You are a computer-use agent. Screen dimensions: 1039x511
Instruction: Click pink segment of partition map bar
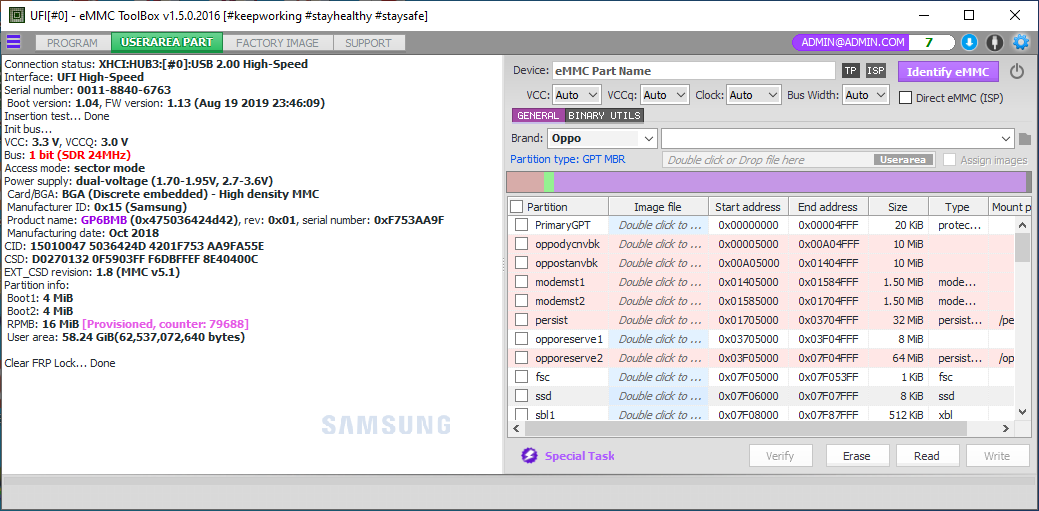525,182
